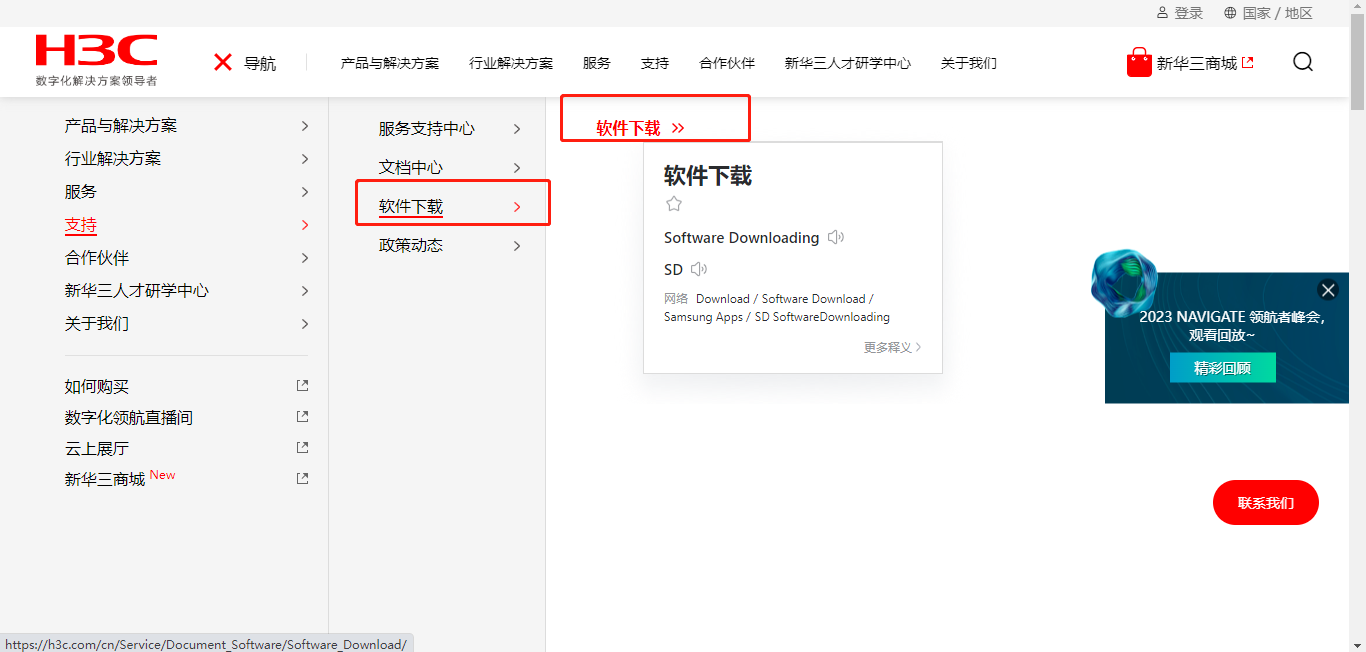Click the star favorite icon under 软件下载

[x=674, y=204]
